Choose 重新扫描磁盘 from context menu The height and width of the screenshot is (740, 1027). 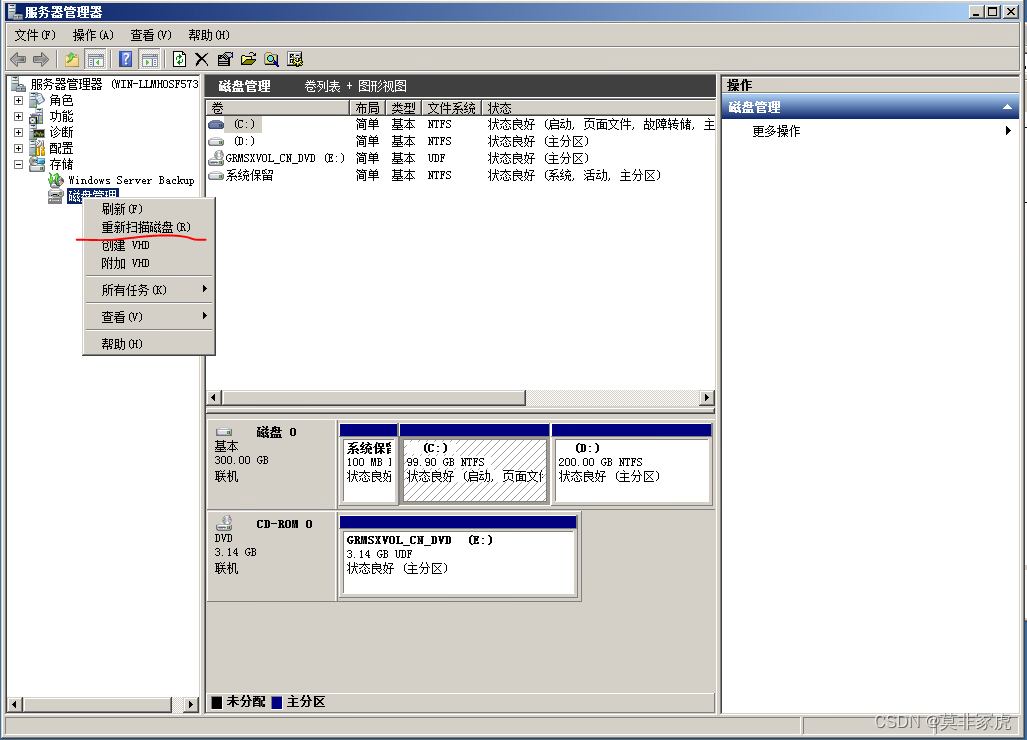pos(146,227)
